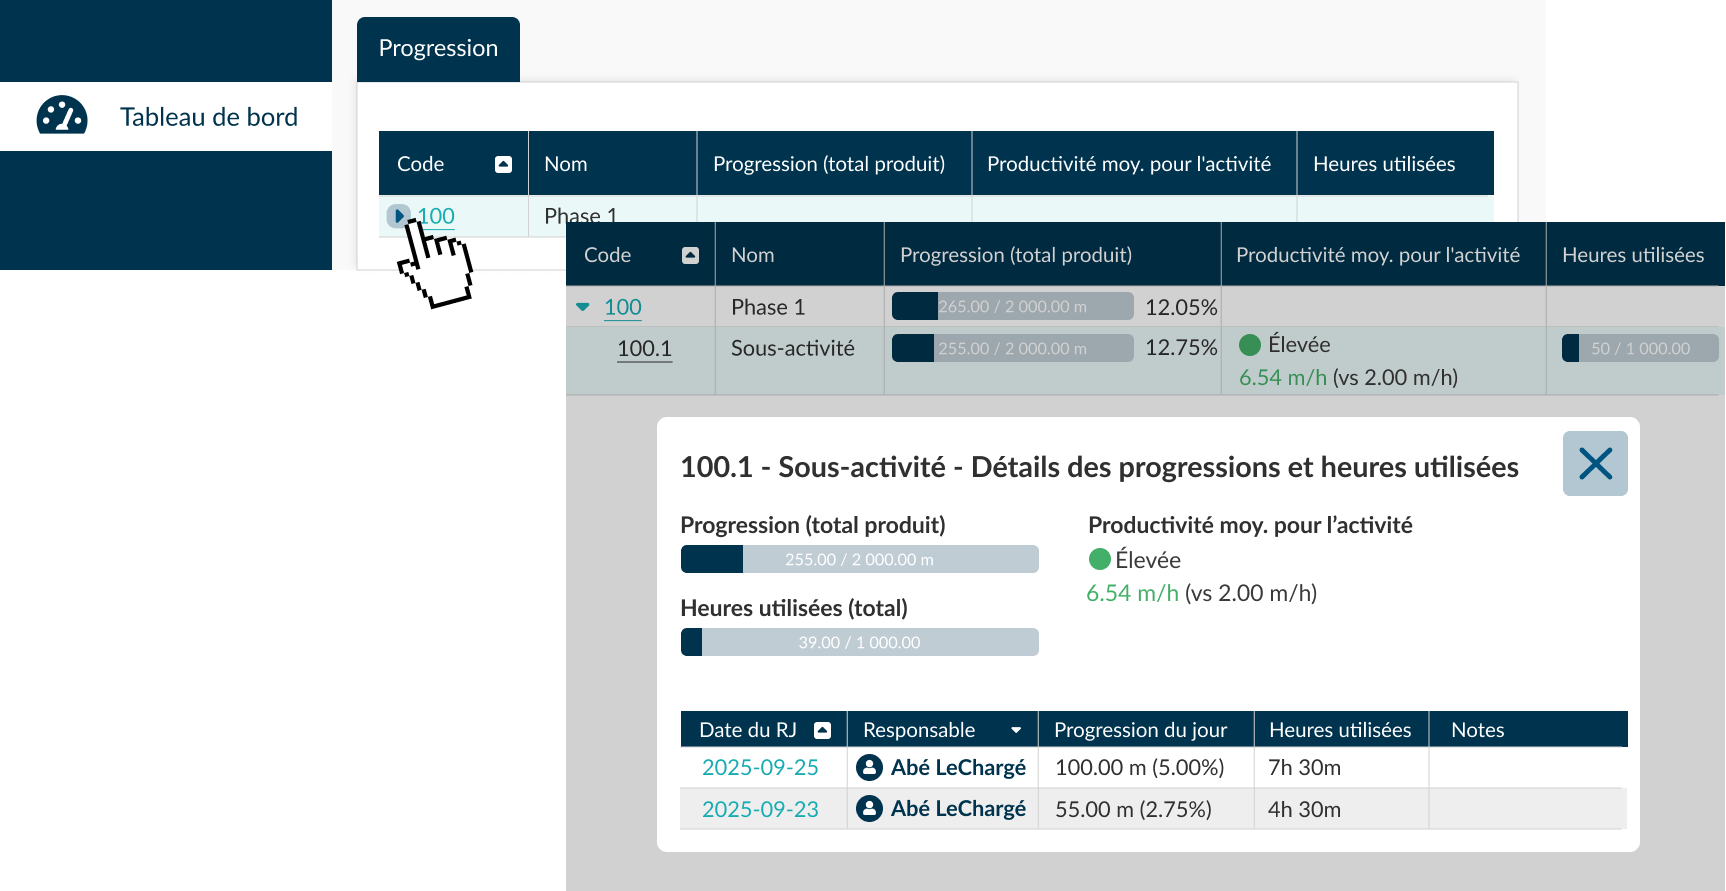Screen dimensions: 1726x891
Task: Click the Sous-activité progress bar 255.00 / 2 000.00 m
Action: click(x=1012, y=348)
